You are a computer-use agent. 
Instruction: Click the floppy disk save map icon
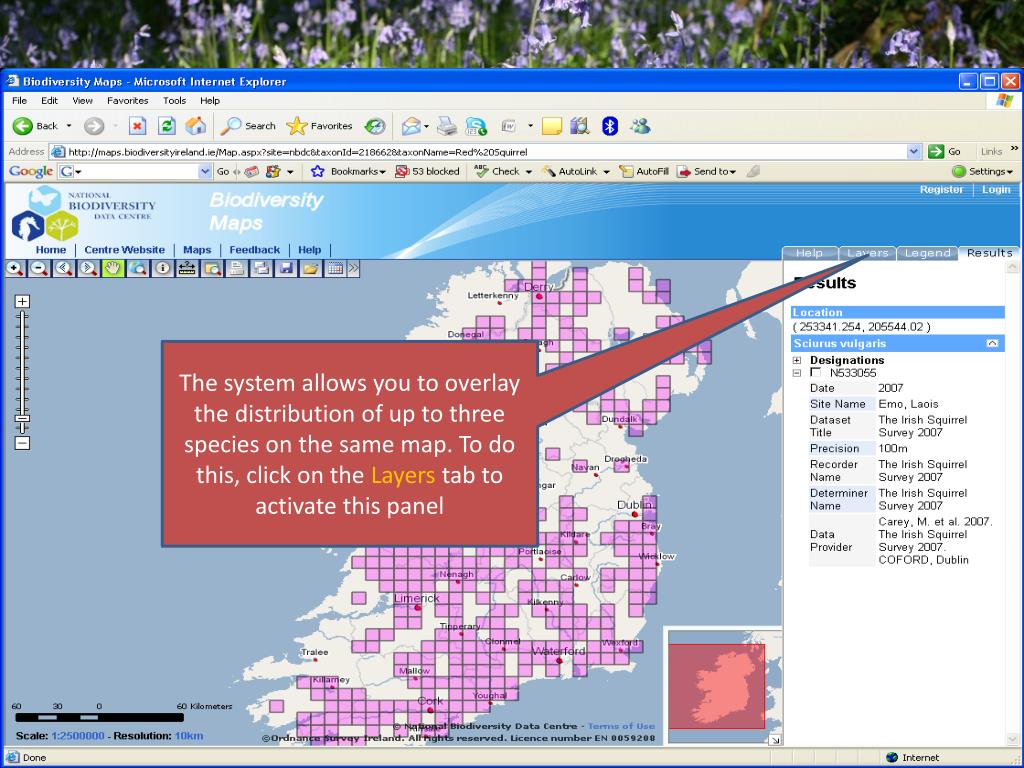[x=286, y=268]
